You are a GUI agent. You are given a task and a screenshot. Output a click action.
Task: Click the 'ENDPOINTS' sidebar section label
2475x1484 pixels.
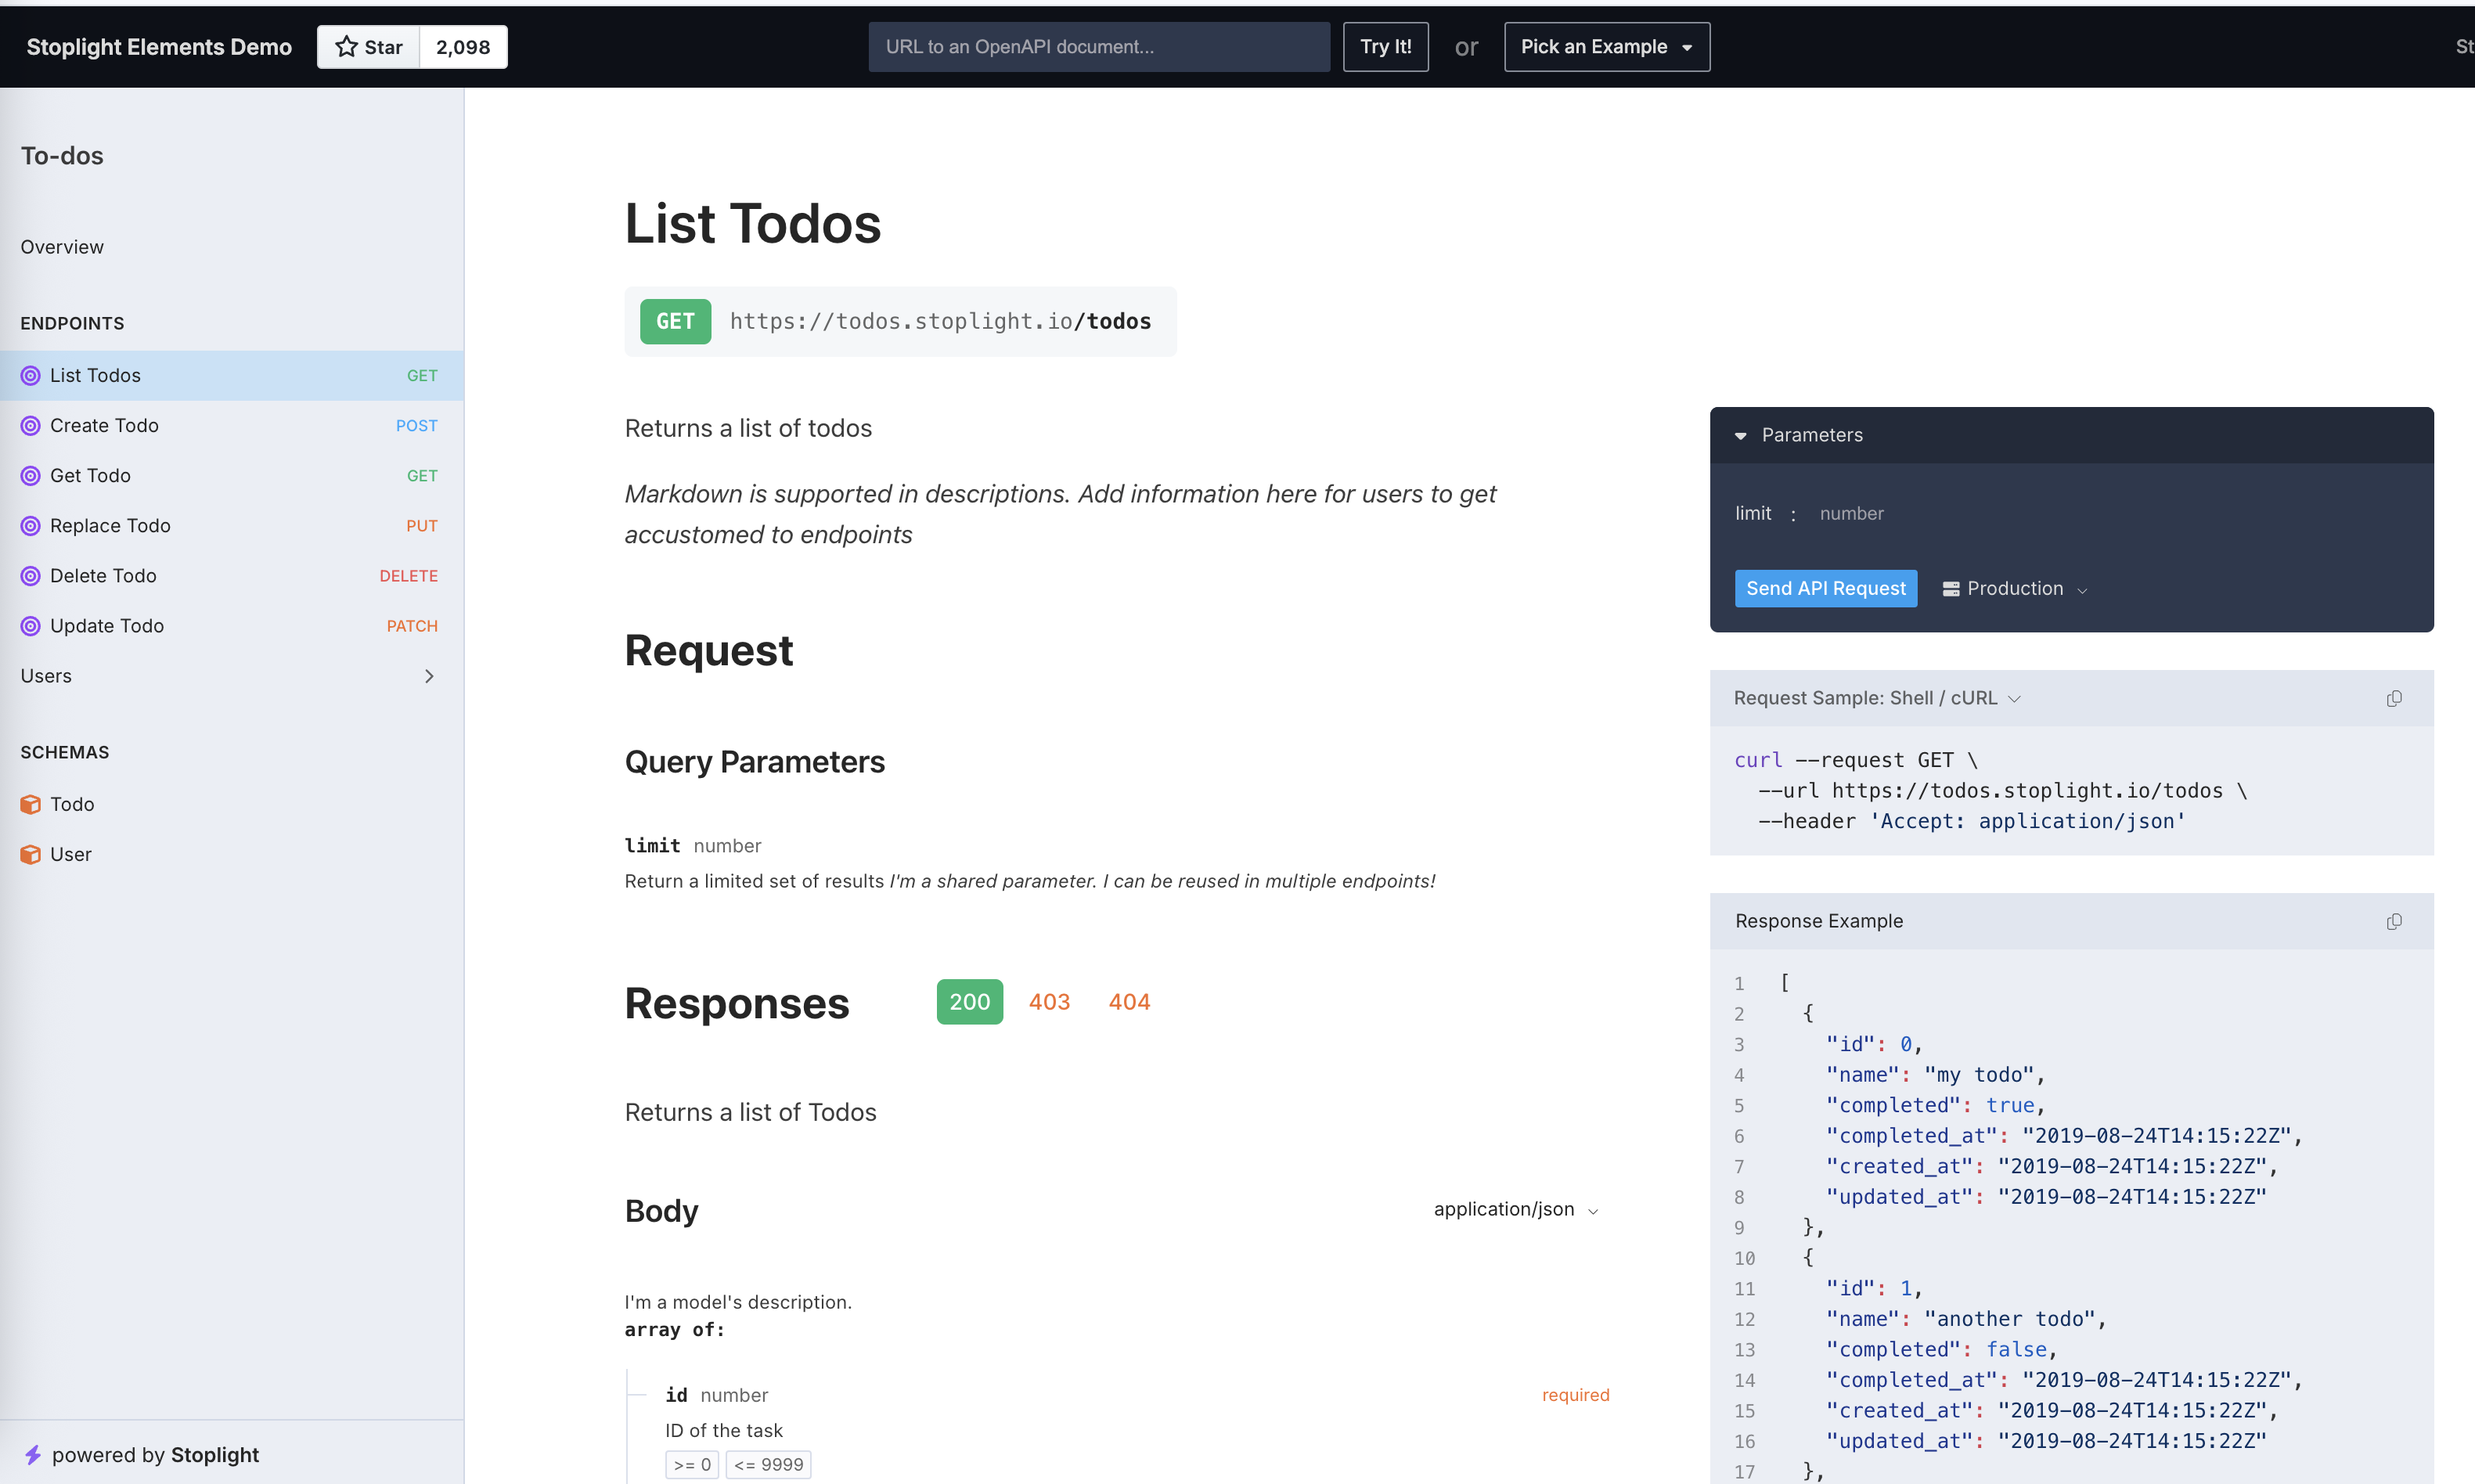click(x=72, y=324)
